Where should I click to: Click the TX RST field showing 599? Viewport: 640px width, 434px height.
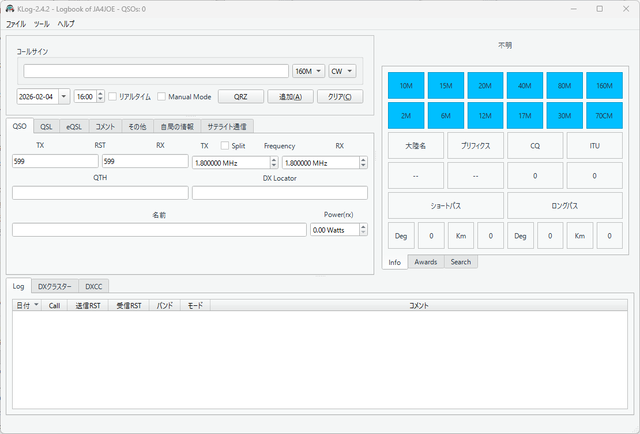(55, 161)
